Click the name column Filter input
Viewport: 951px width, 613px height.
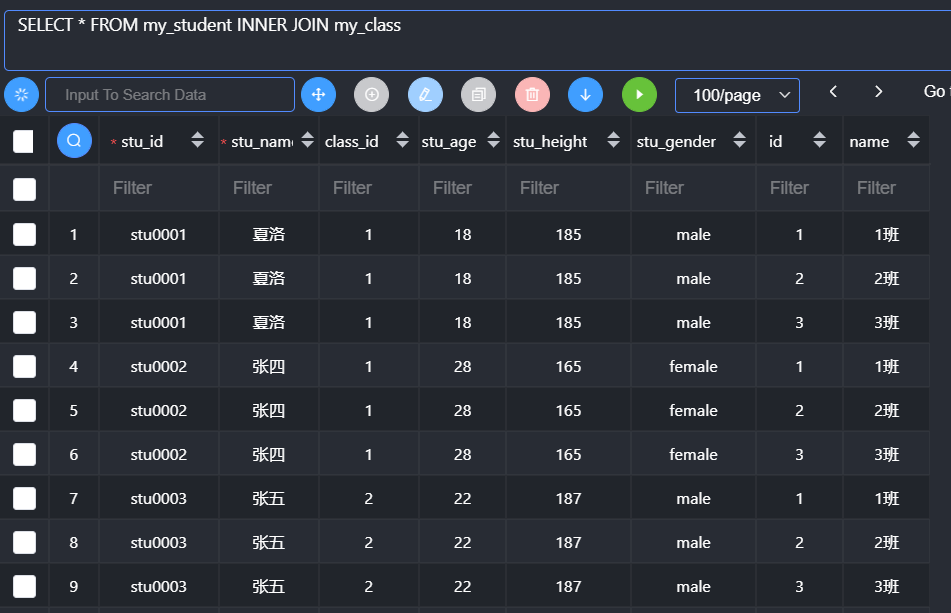point(886,188)
